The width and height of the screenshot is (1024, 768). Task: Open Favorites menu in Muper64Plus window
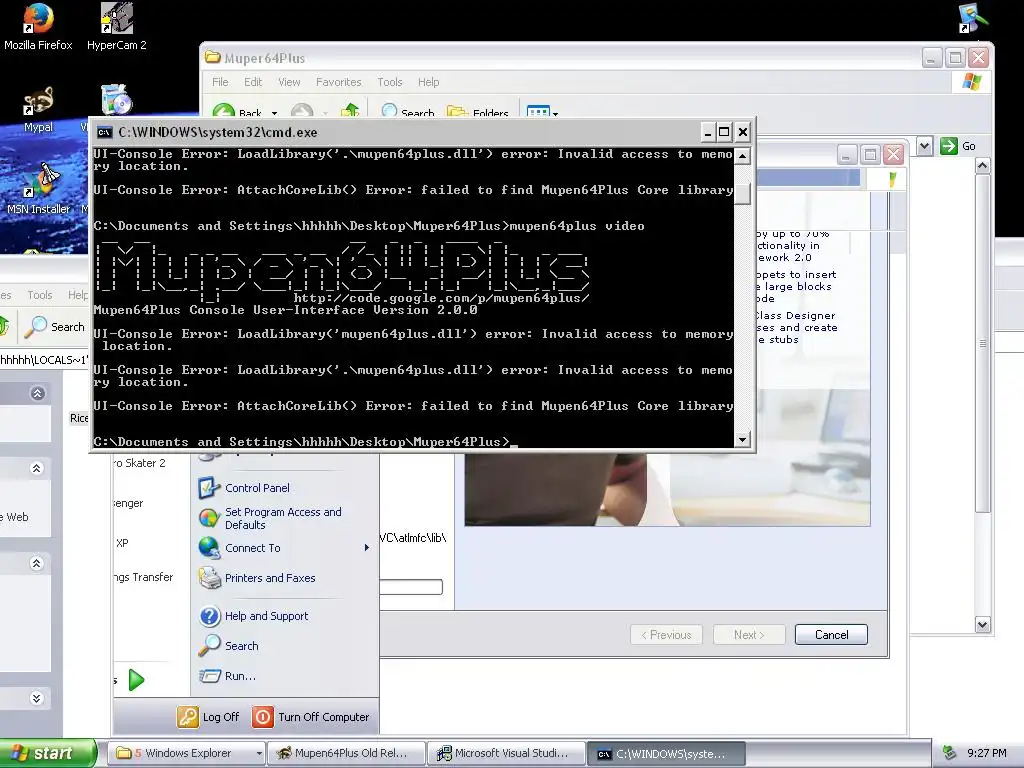click(x=338, y=82)
